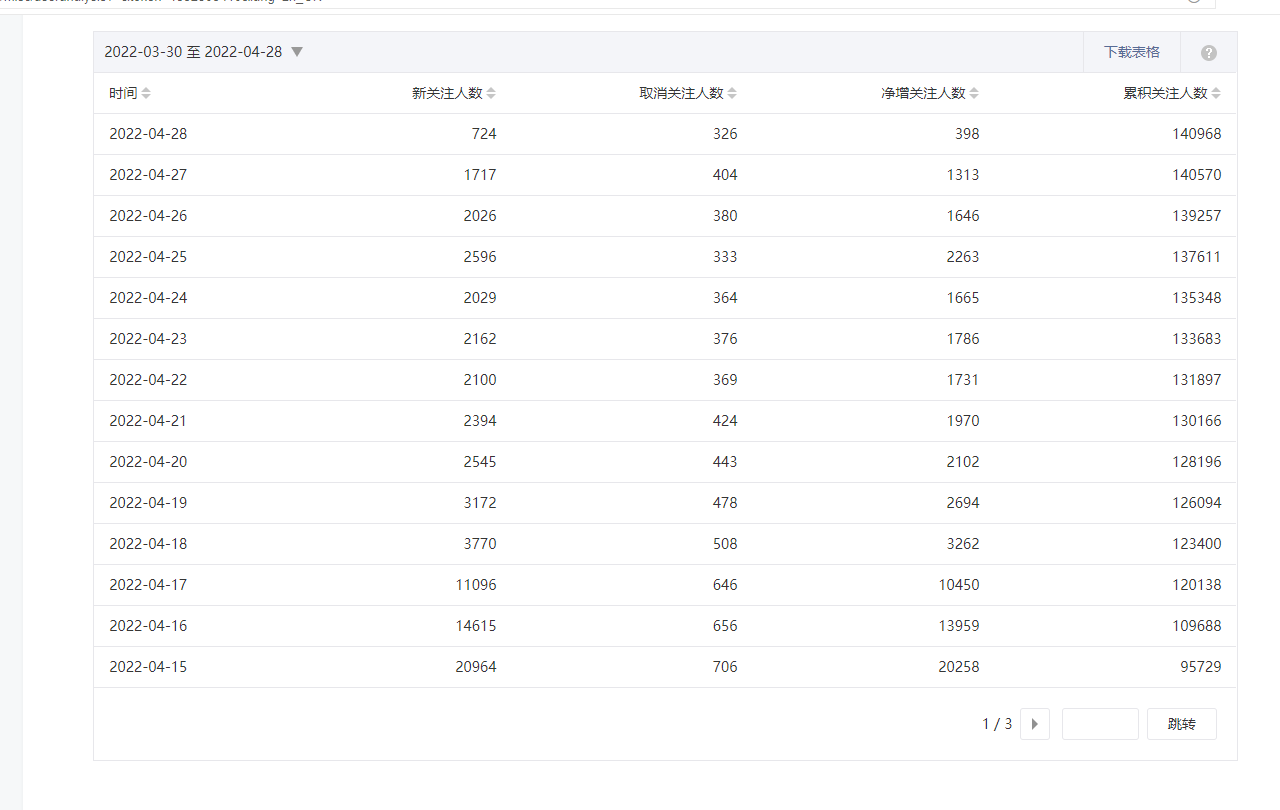This screenshot has height=810, width=1280.
Task: Sort by 取消关注人数 column arrows
Action: (x=732, y=93)
